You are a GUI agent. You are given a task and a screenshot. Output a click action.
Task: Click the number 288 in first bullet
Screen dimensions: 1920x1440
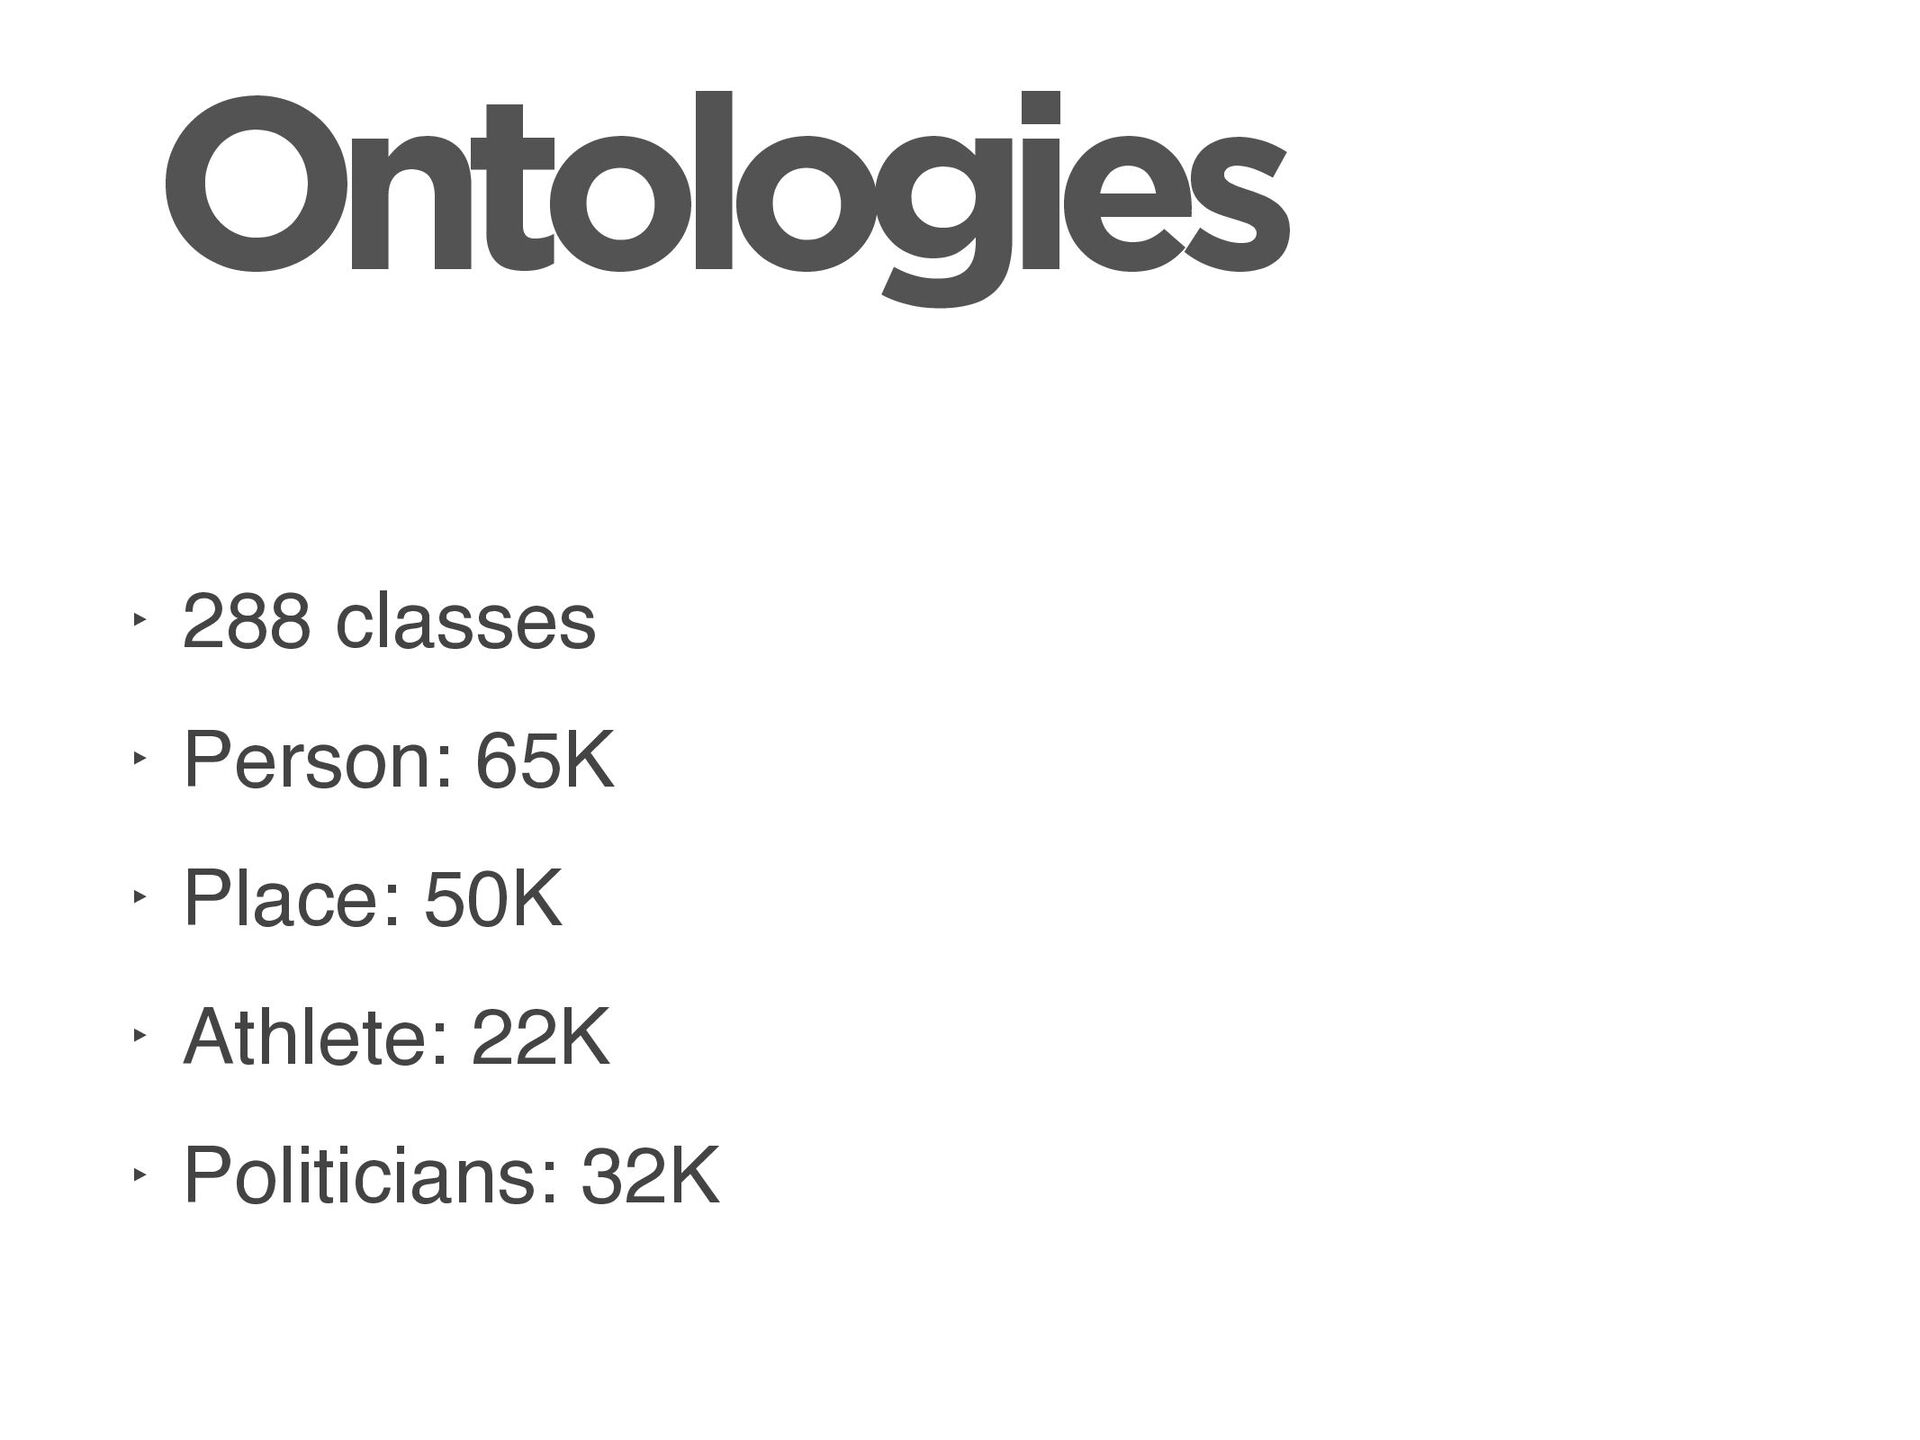click(246, 623)
